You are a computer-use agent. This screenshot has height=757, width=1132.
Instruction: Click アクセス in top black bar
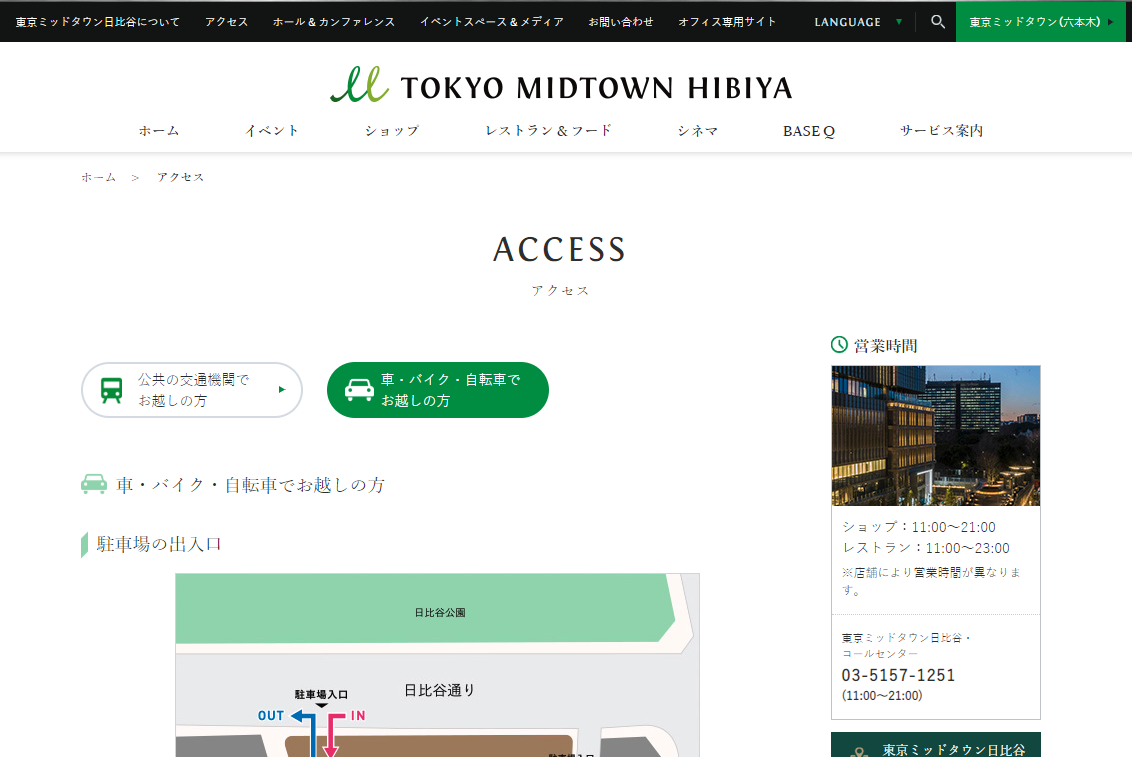(226, 22)
